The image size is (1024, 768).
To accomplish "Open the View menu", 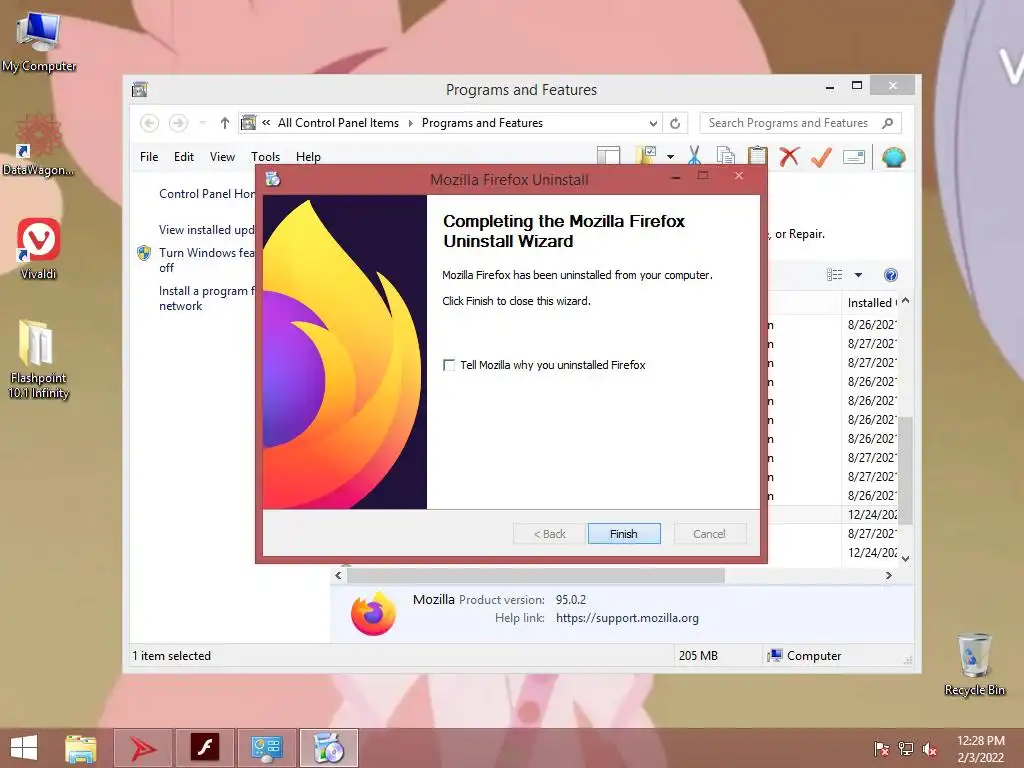I will pyautogui.click(x=222, y=157).
